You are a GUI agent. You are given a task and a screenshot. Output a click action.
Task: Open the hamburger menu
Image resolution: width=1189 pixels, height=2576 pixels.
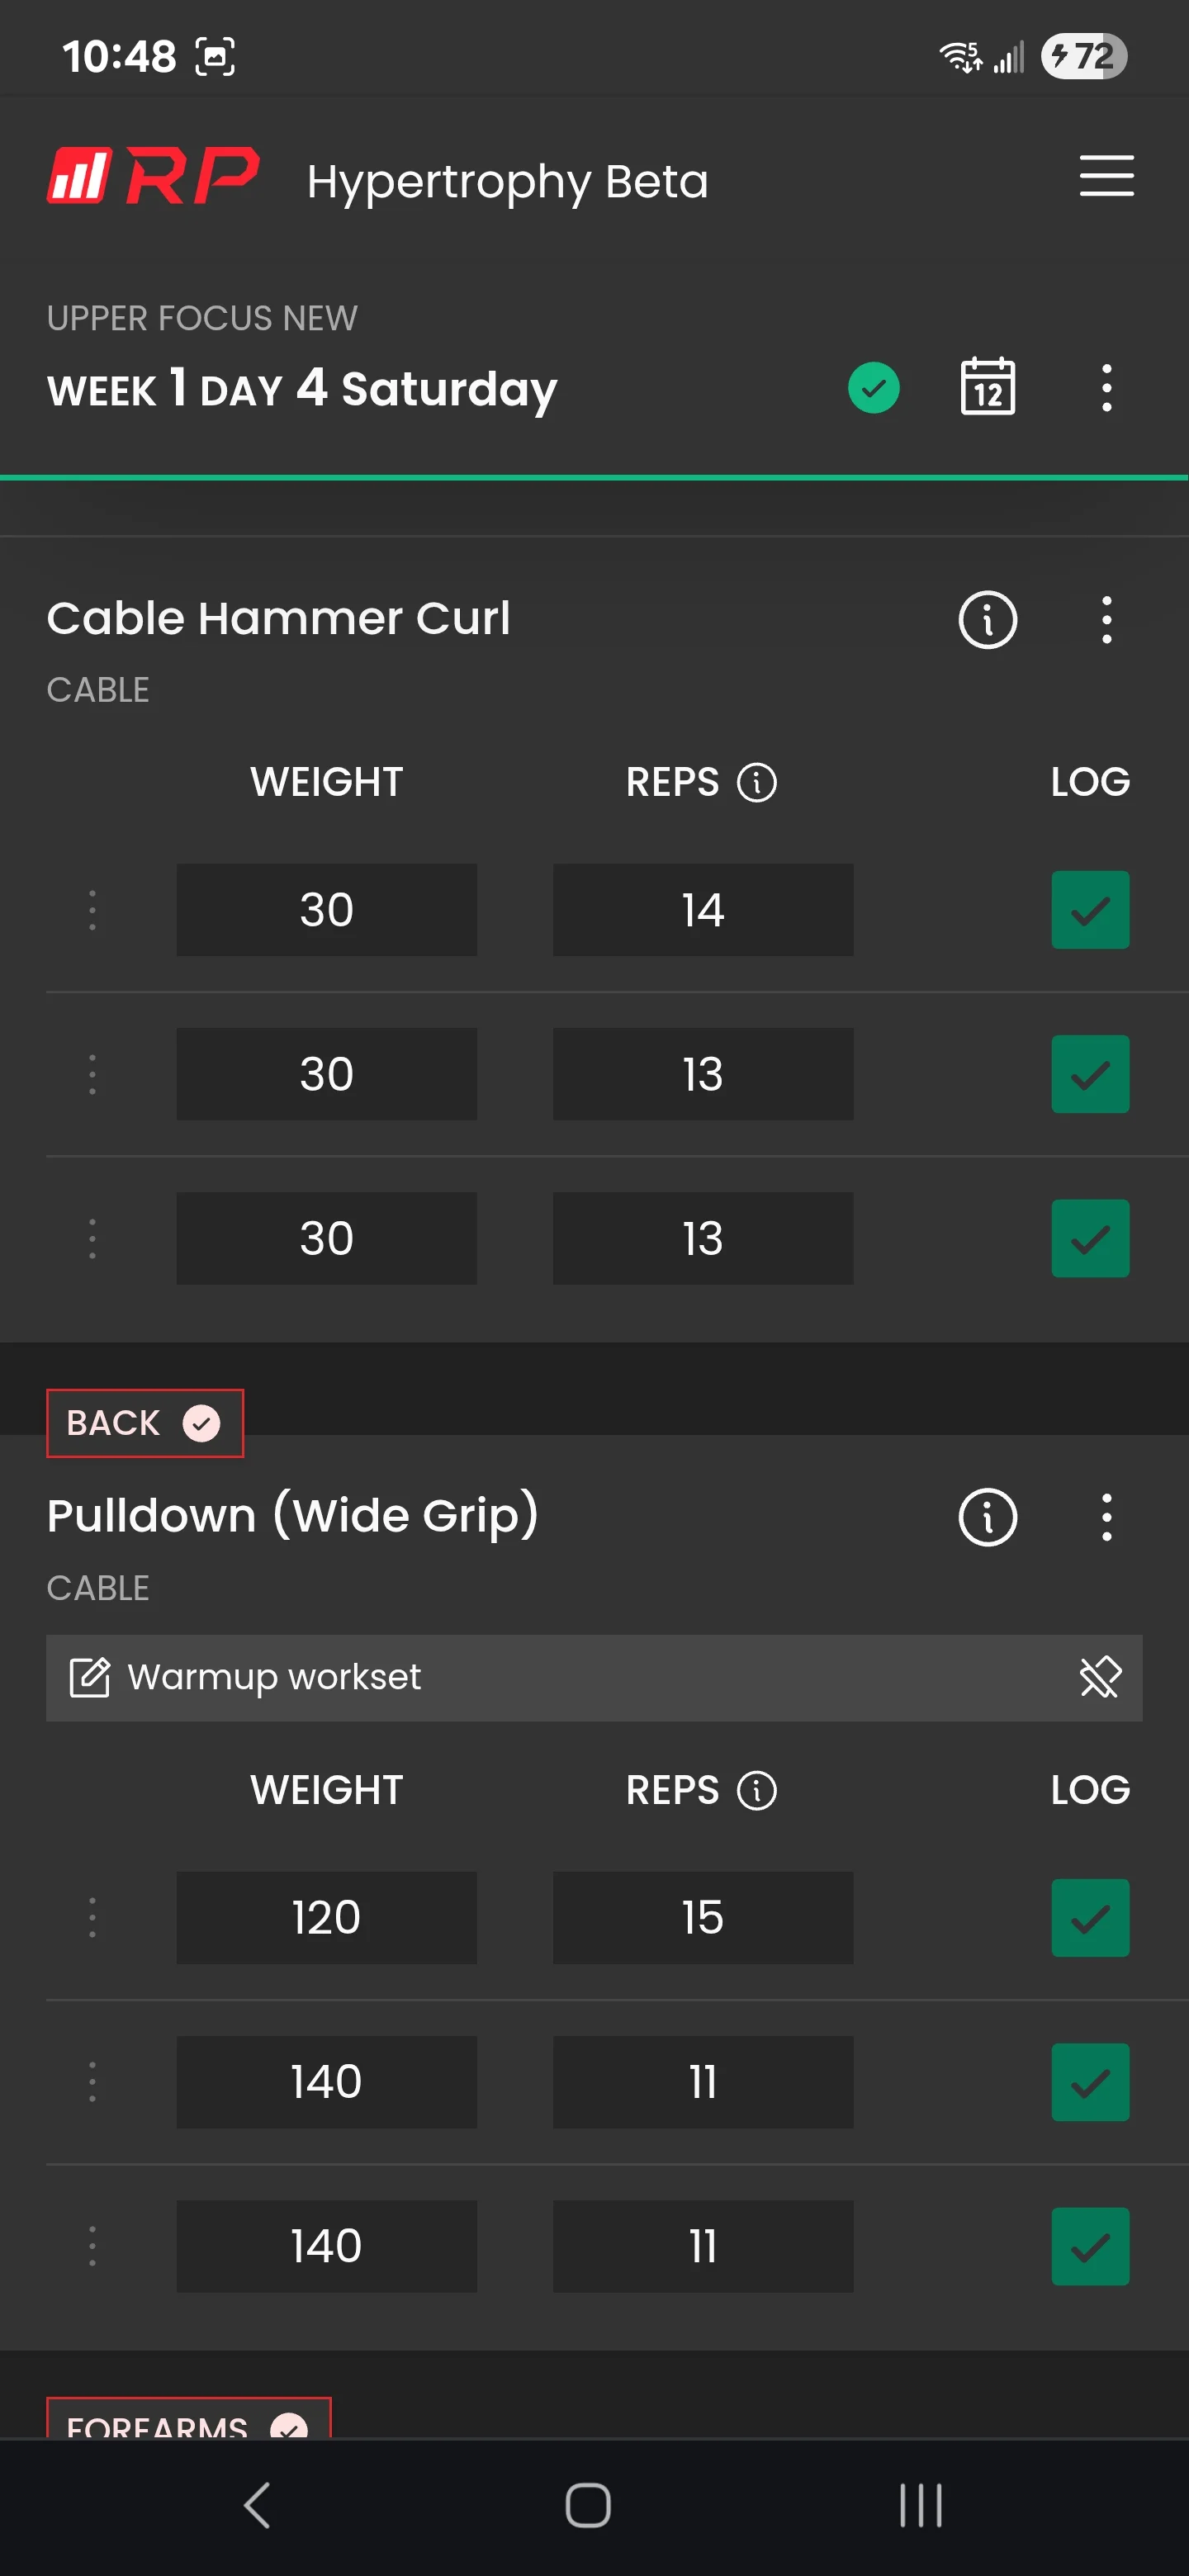pos(1106,176)
